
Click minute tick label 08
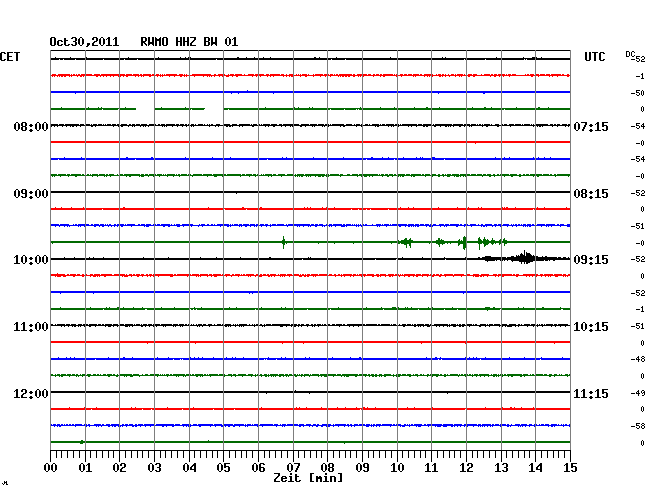(327, 467)
